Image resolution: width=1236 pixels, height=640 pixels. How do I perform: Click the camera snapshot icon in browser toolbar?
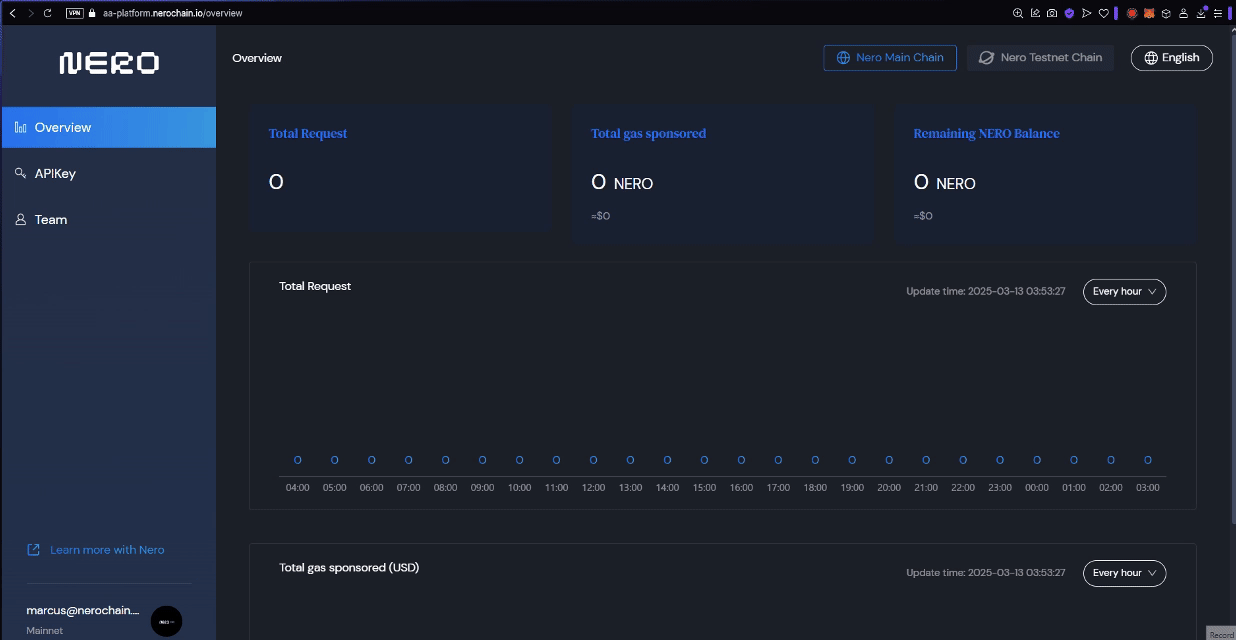tap(1052, 13)
